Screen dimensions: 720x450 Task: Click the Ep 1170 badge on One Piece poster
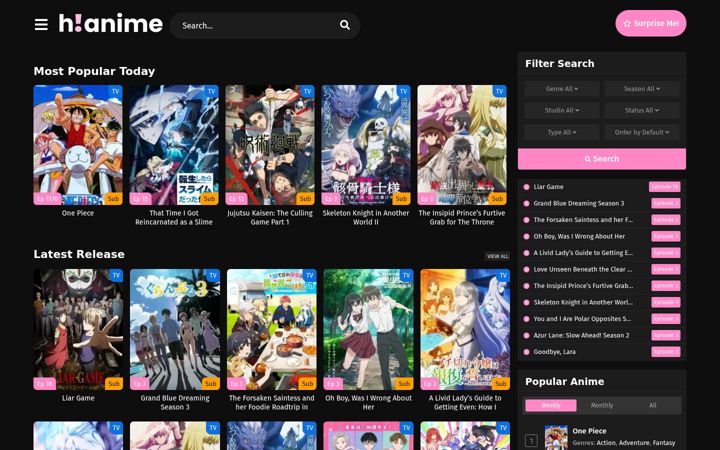pyautogui.click(x=47, y=199)
